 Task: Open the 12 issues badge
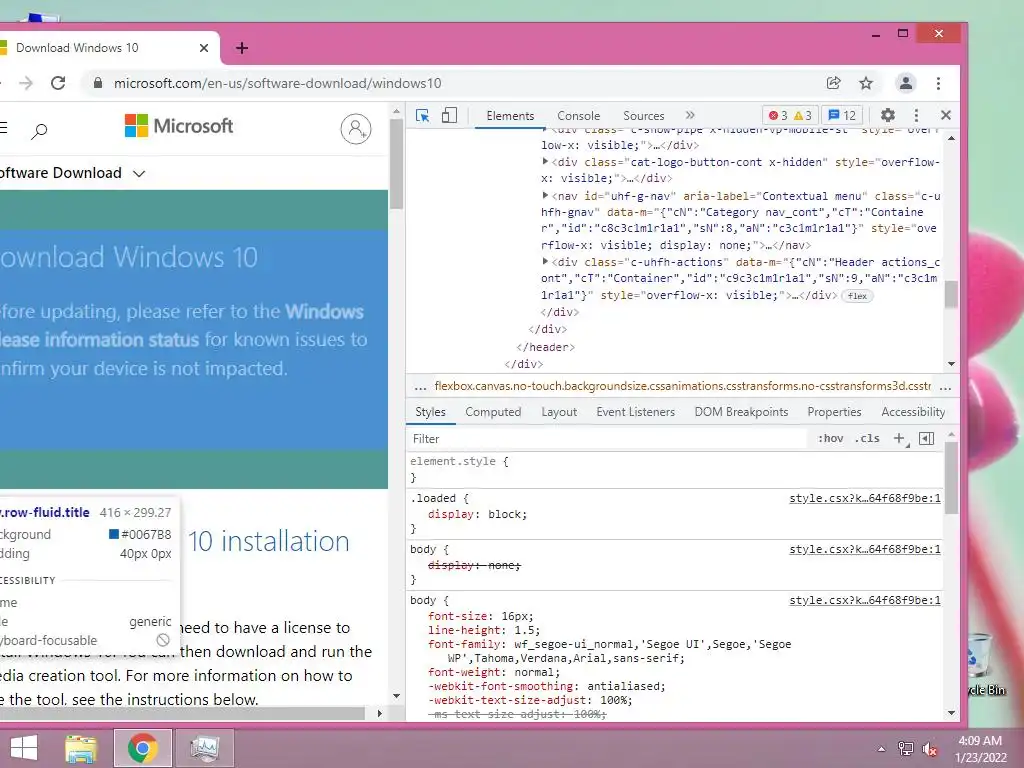tap(842, 116)
